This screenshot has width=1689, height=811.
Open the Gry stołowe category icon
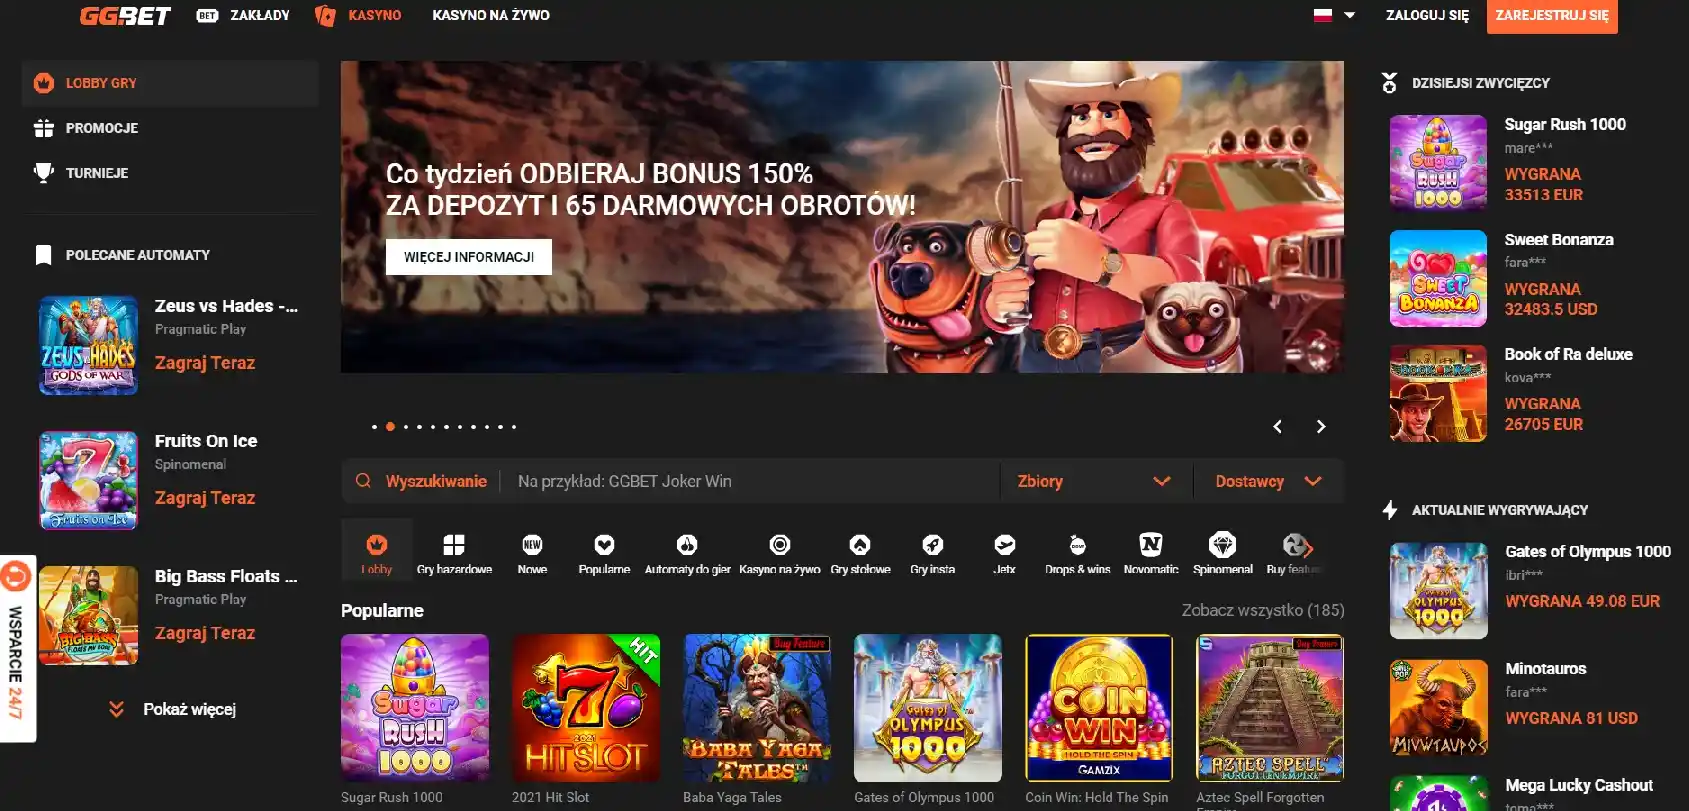pos(860,545)
